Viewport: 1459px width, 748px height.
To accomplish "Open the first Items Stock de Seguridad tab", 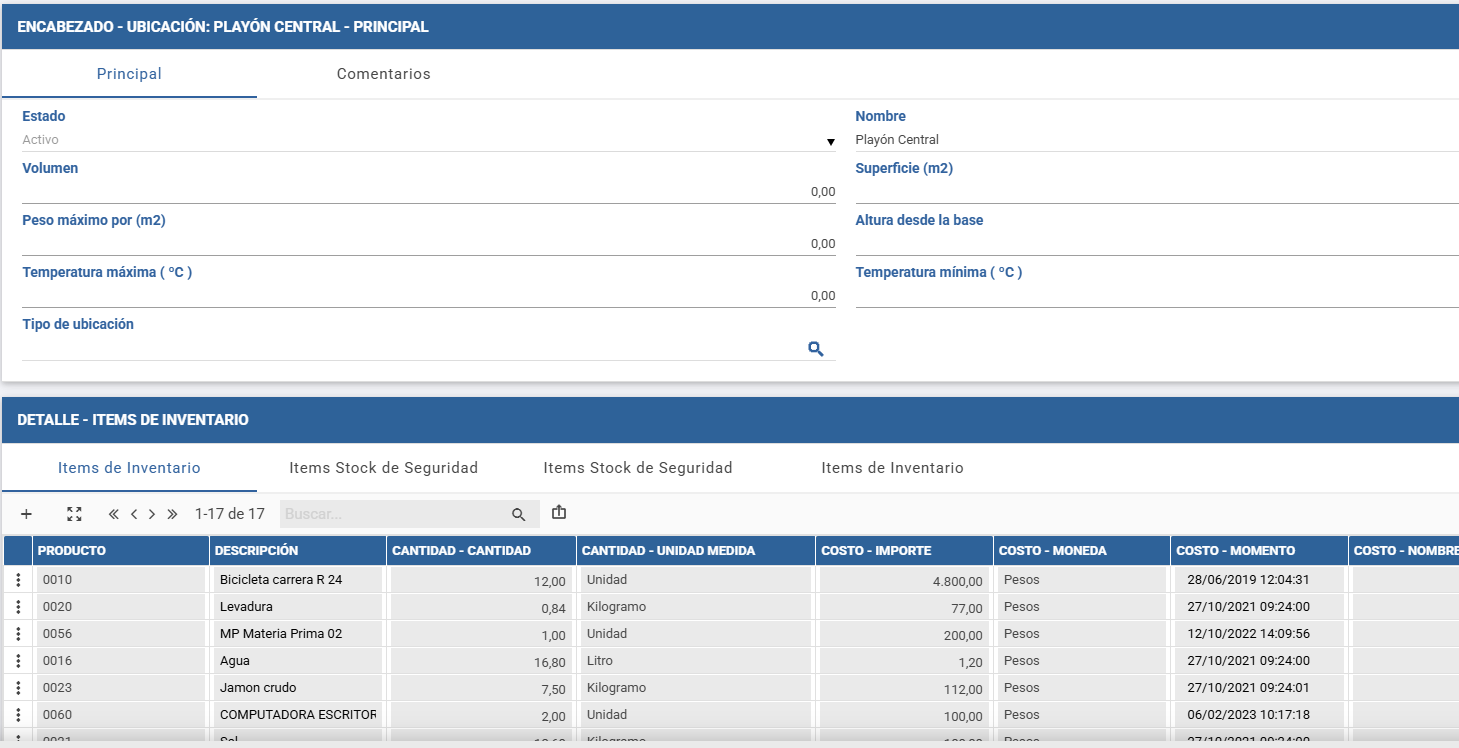I will [384, 468].
